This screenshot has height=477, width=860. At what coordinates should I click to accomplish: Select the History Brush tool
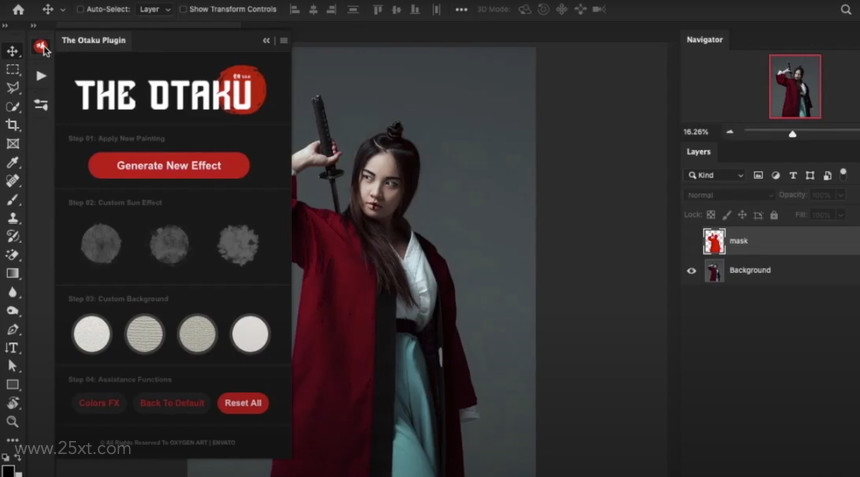12,236
